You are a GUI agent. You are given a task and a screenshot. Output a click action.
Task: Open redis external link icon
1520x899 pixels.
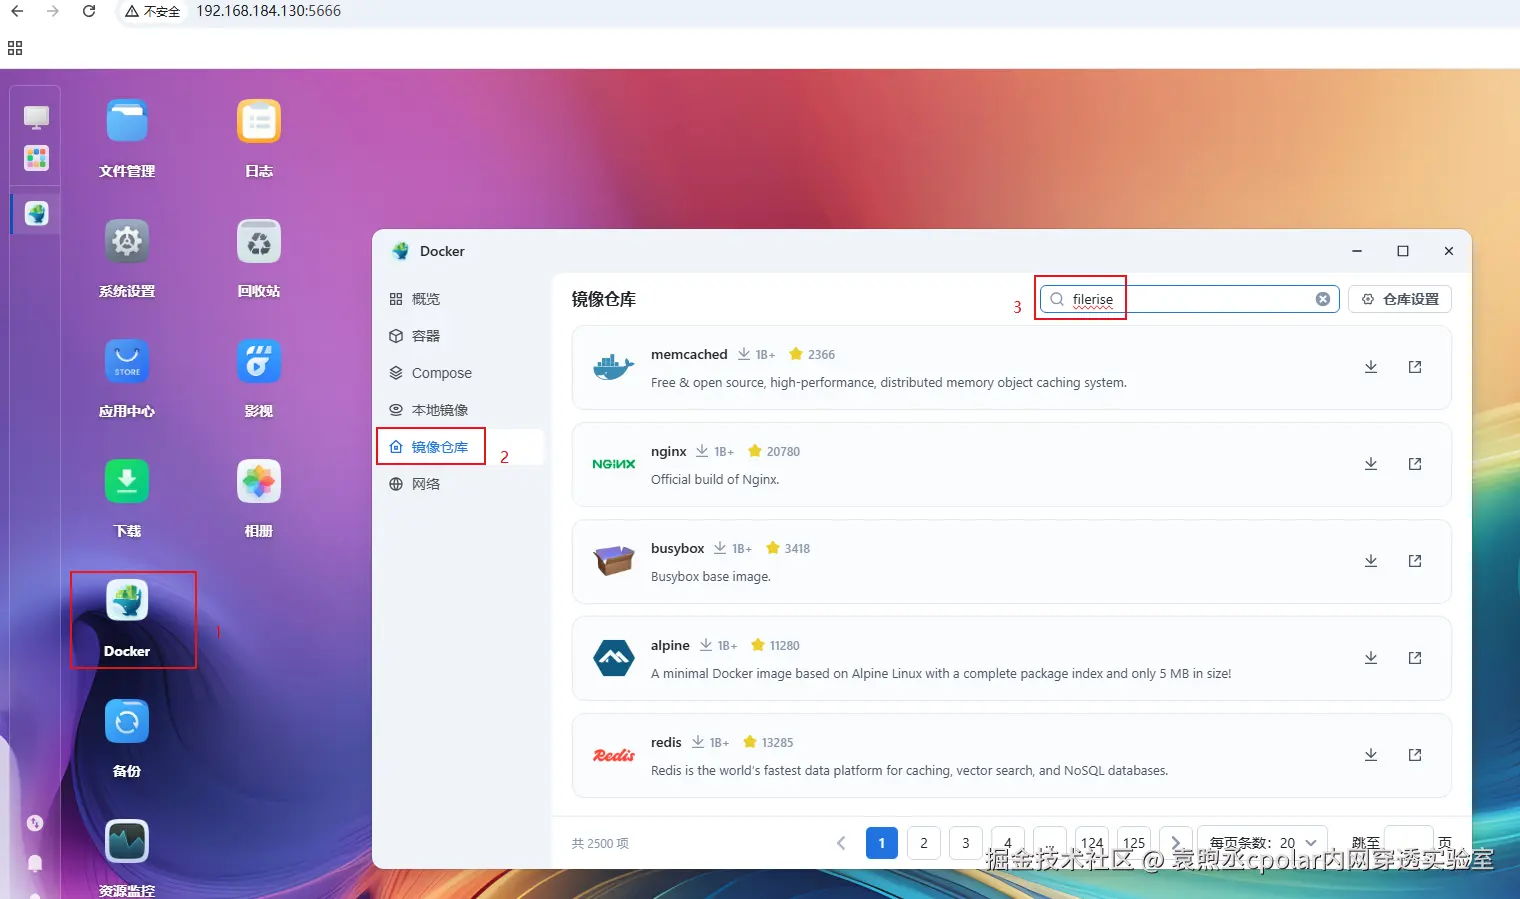pyautogui.click(x=1415, y=755)
